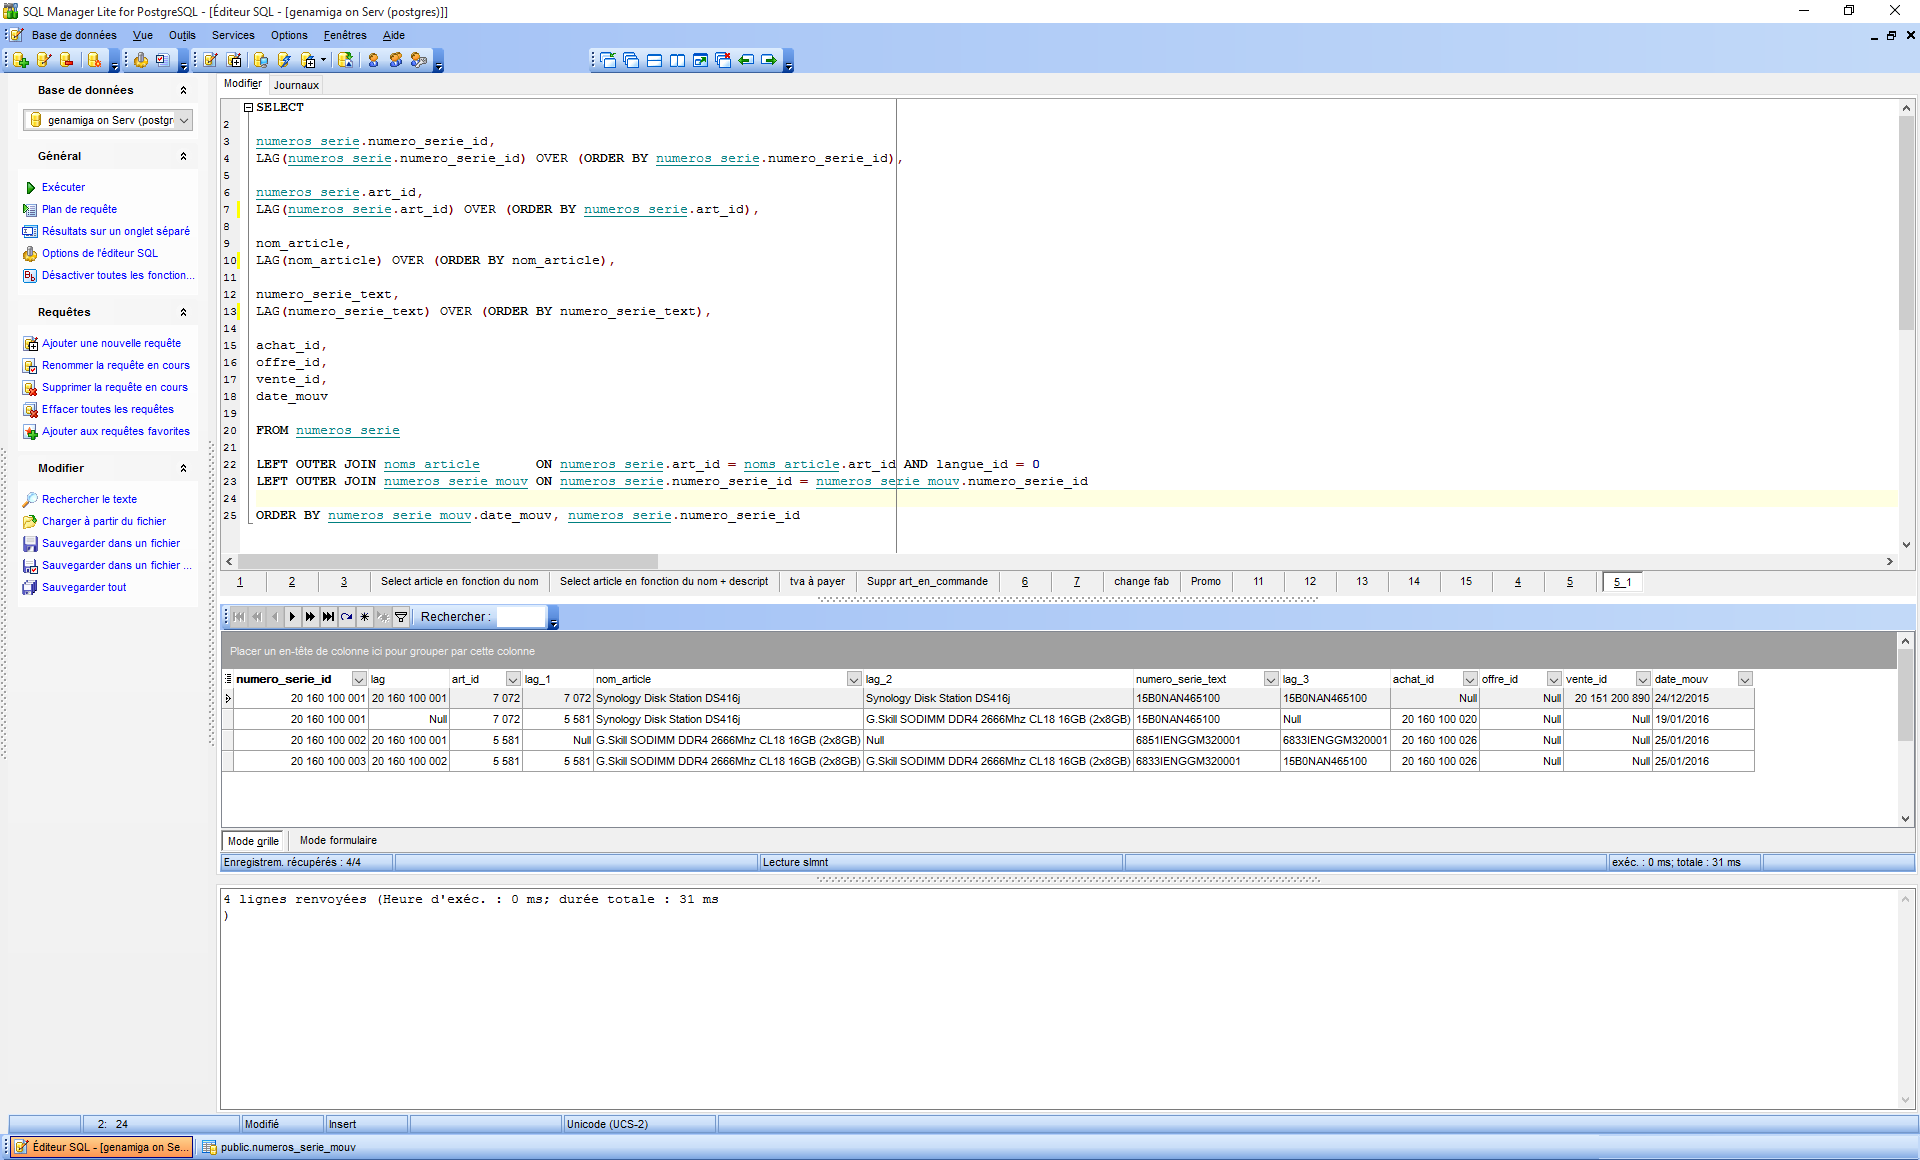
Task: Click the register database icon with green plus
Action: click(x=21, y=60)
